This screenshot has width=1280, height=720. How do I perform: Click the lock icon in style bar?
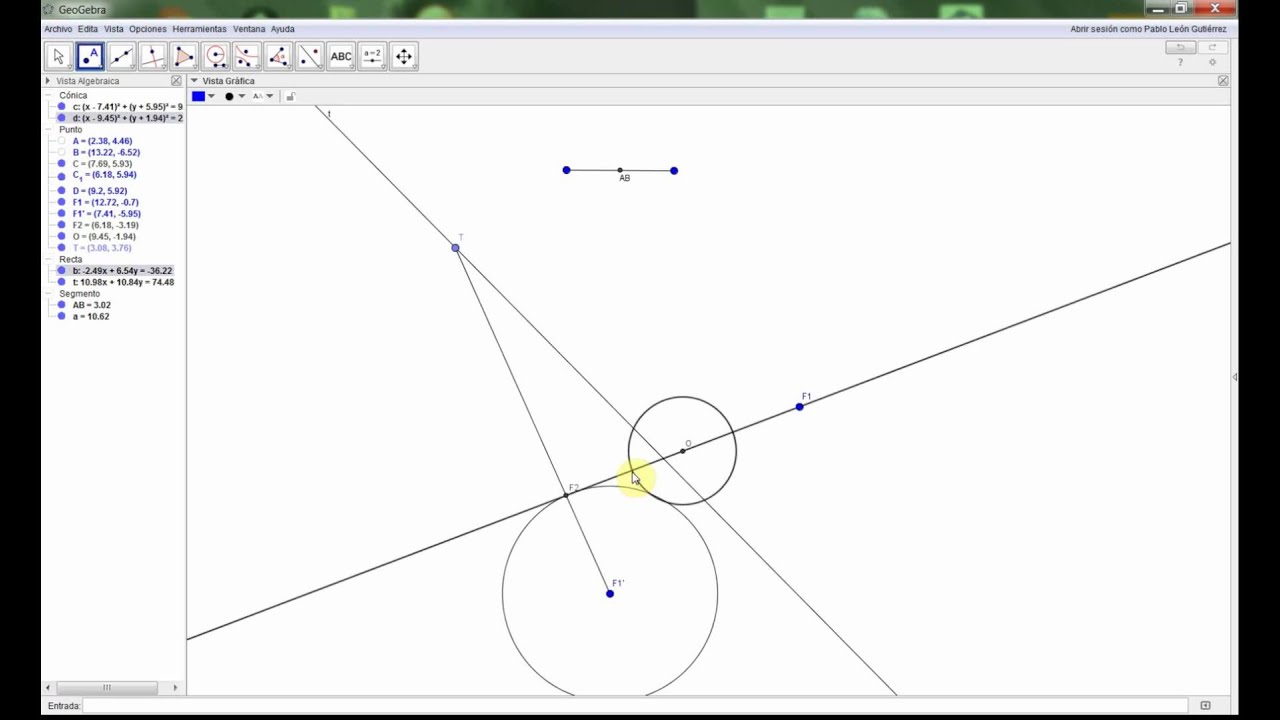[290, 96]
